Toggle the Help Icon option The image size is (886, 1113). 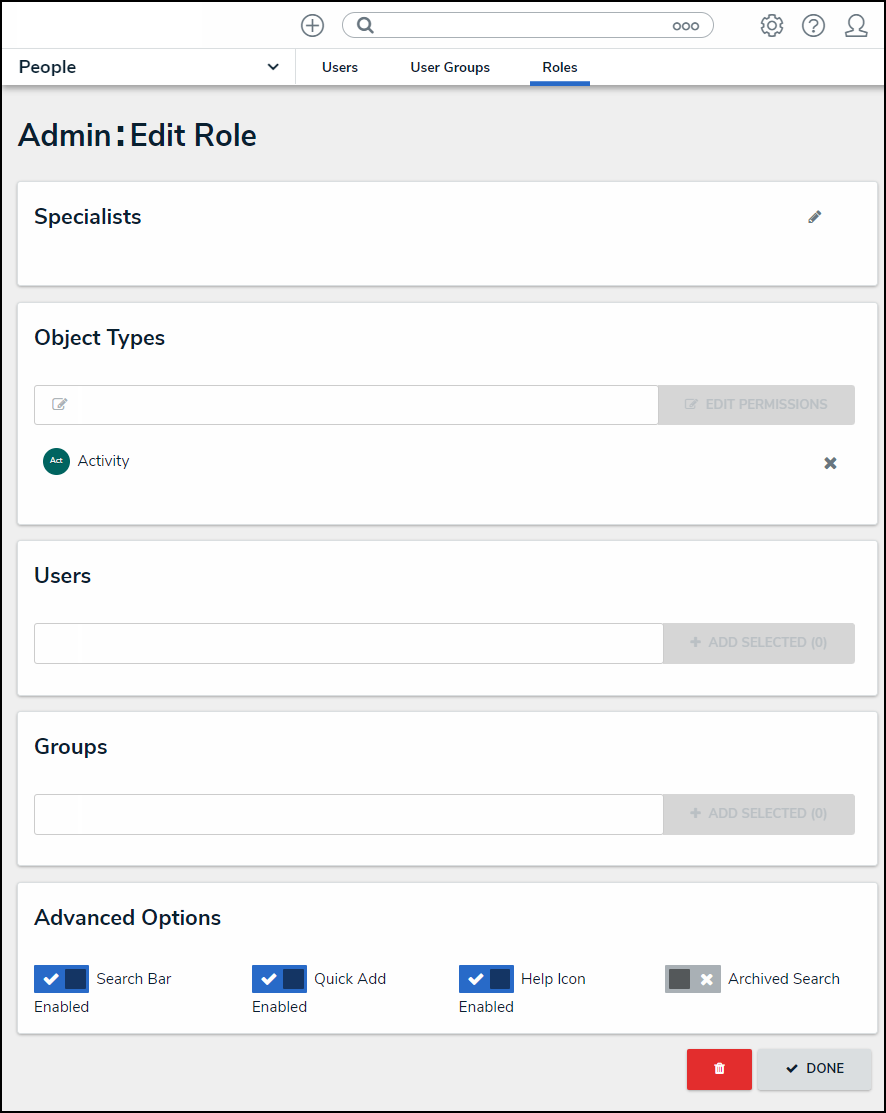coord(486,979)
